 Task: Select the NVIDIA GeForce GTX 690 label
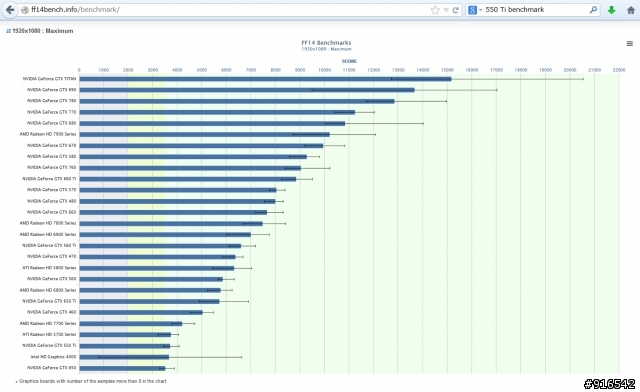51,89
